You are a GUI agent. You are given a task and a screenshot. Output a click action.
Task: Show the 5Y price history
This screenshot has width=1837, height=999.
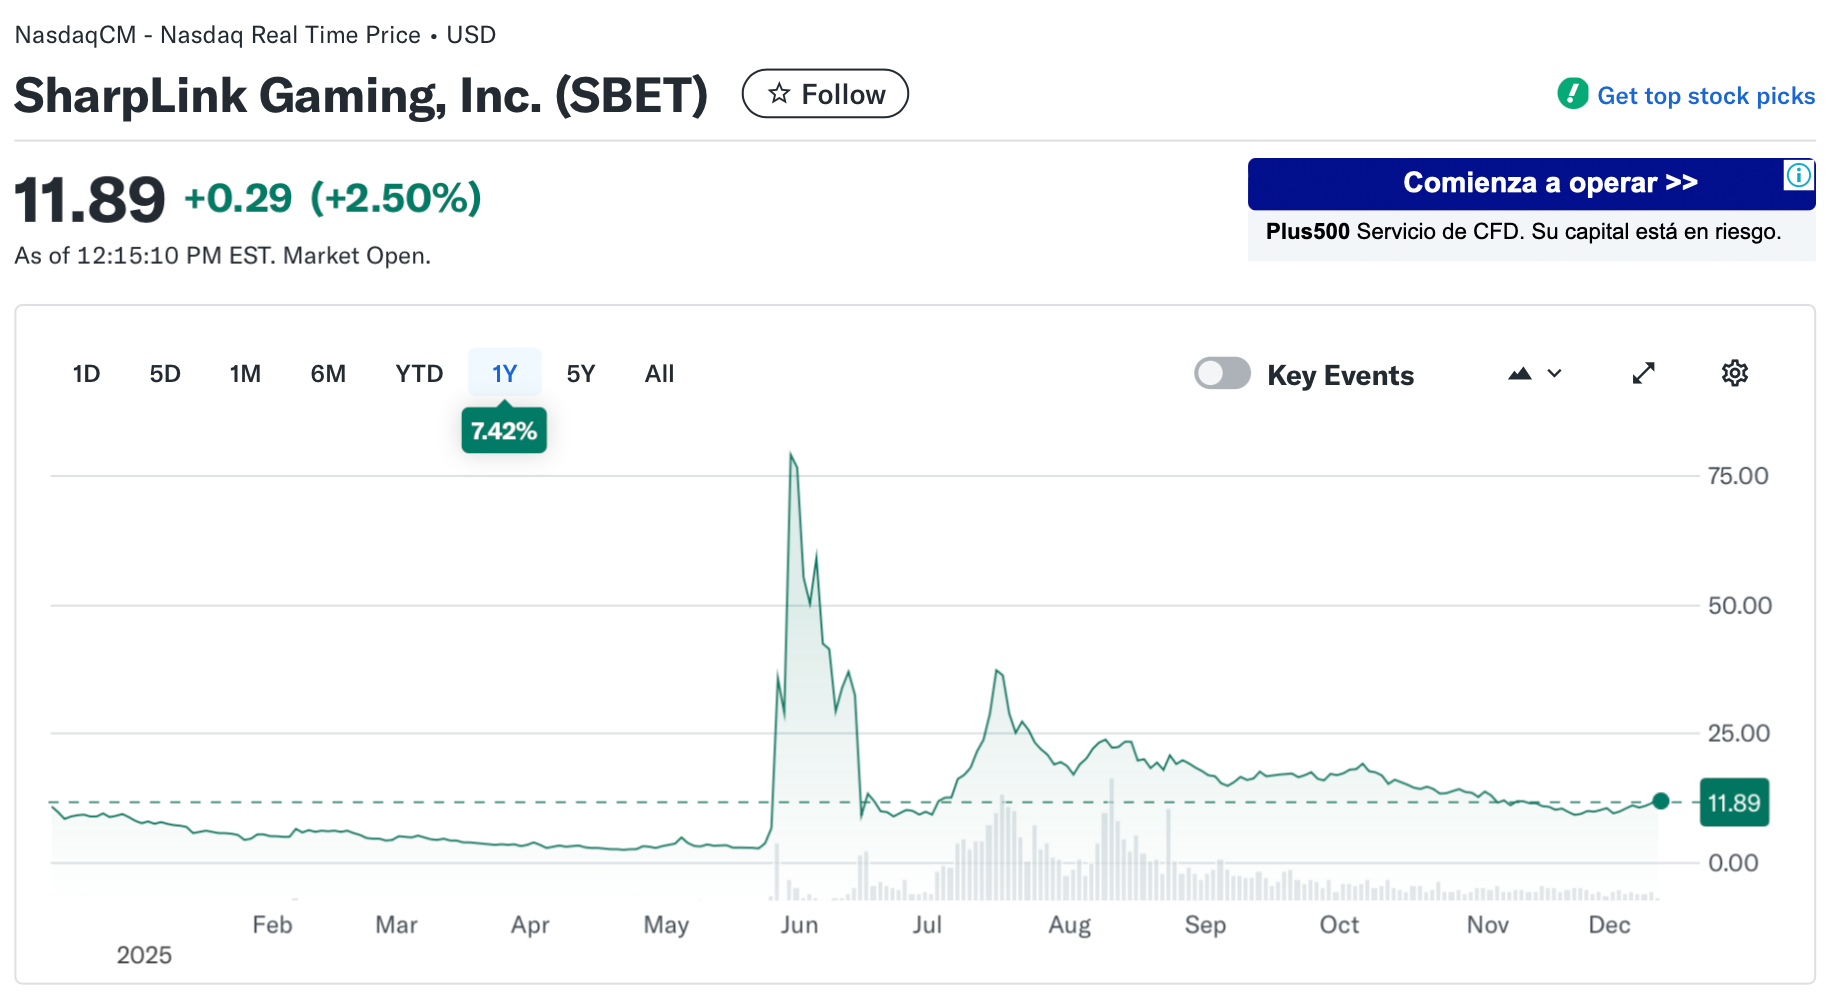(x=581, y=374)
